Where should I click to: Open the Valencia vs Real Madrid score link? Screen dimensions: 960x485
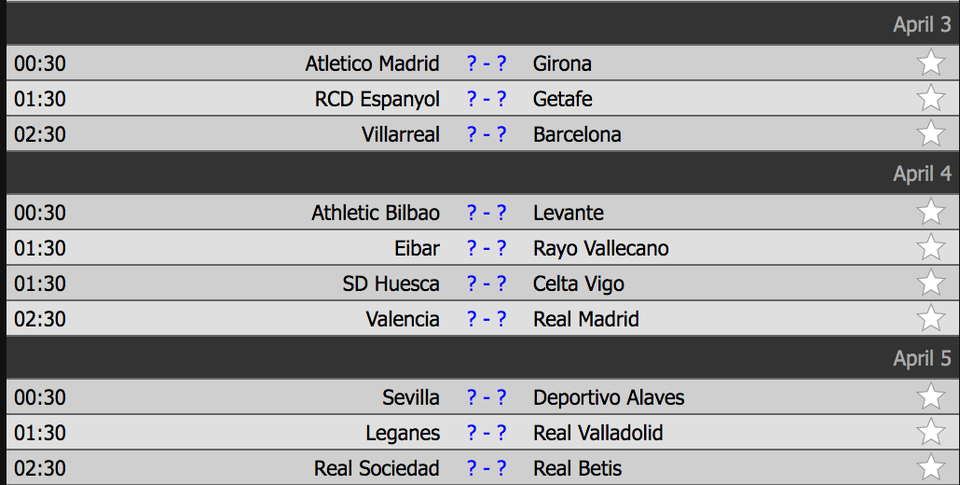pyautogui.click(x=487, y=319)
